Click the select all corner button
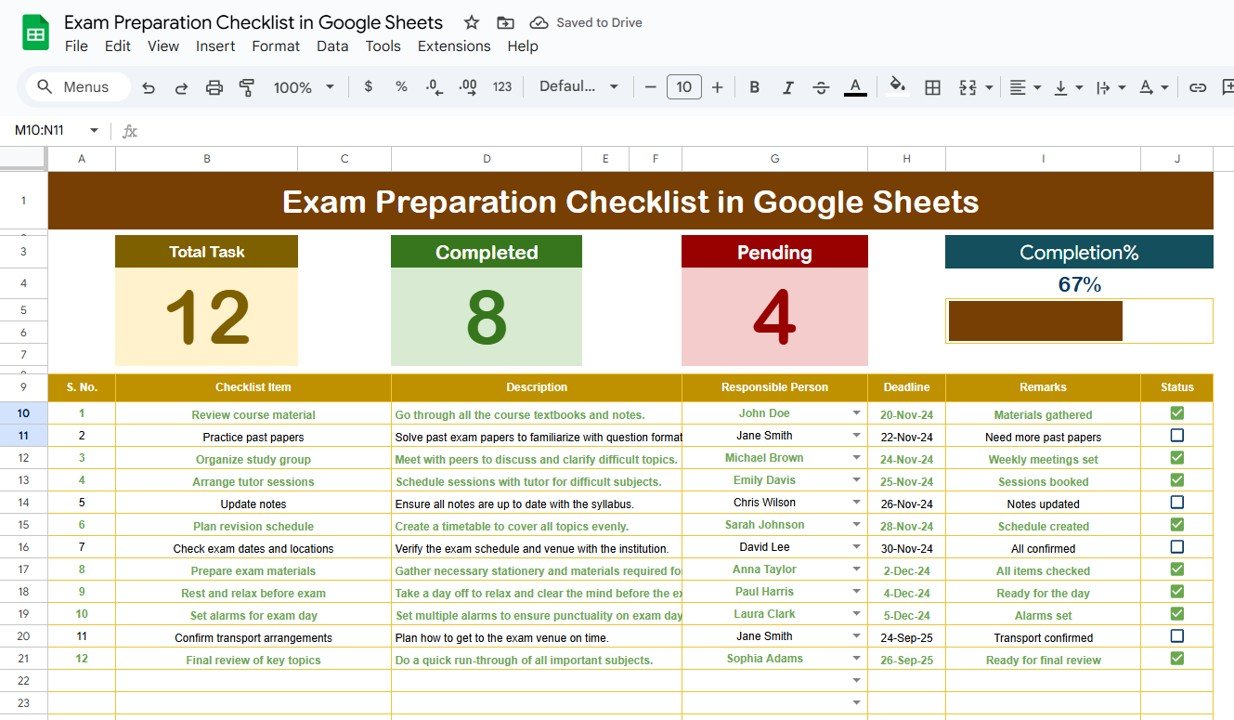This screenshot has width=1234, height=720. (23, 158)
